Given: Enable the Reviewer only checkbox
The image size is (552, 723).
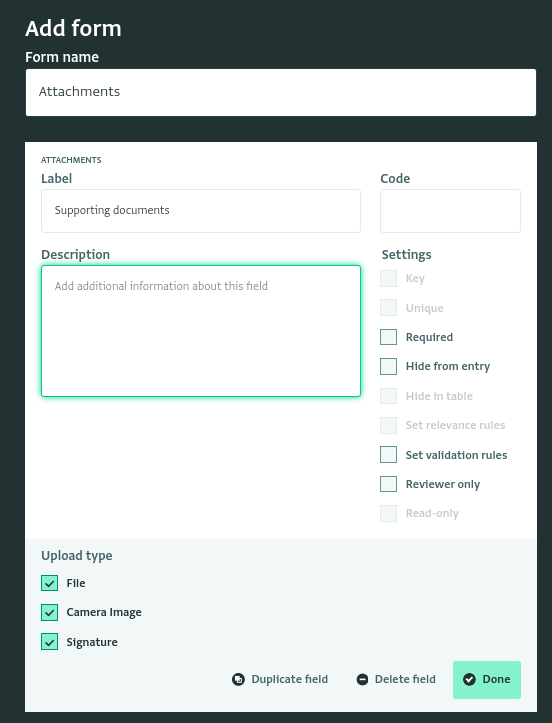Looking at the screenshot, I should [388, 484].
